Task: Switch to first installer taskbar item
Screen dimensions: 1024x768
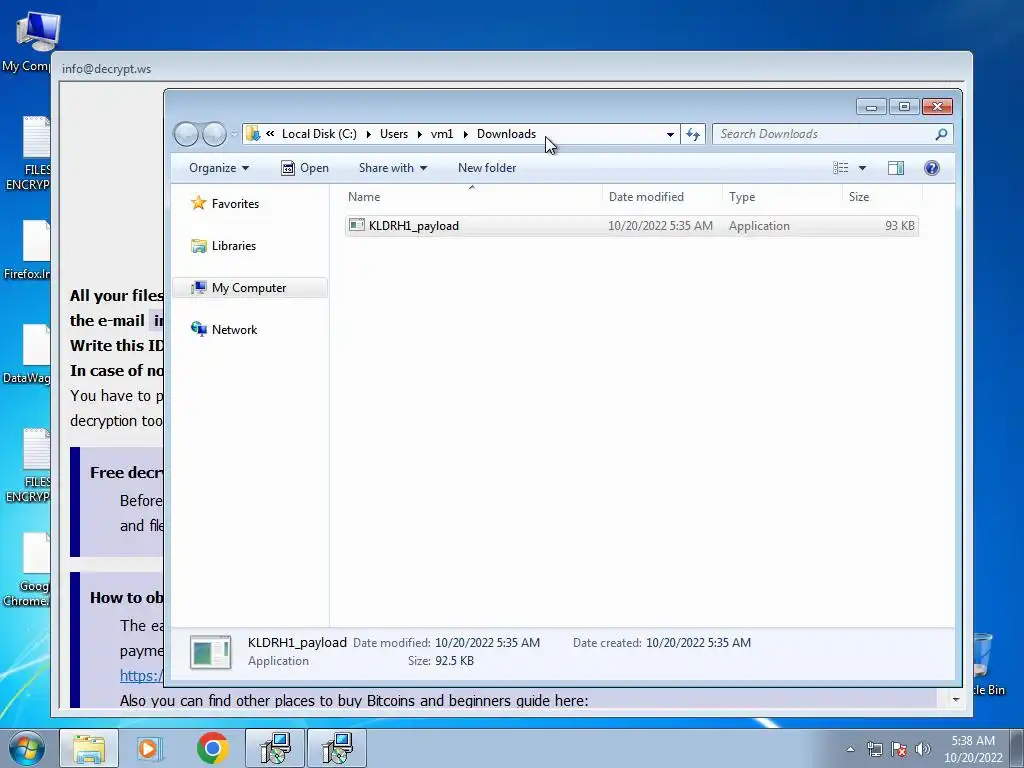Action: point(275,748)
